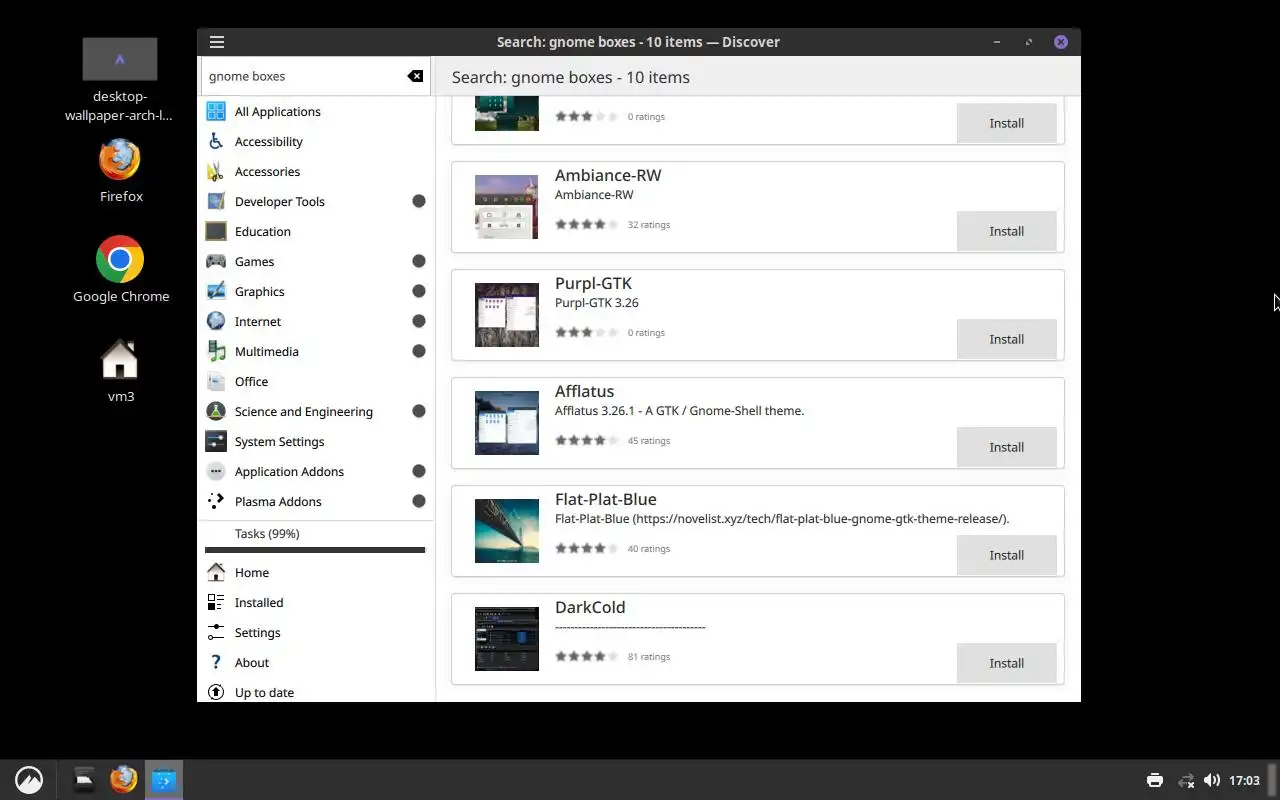Screen dimensions: 1280x800
Task: Open the application launcher in taskbar
Action: coord(29,780)
